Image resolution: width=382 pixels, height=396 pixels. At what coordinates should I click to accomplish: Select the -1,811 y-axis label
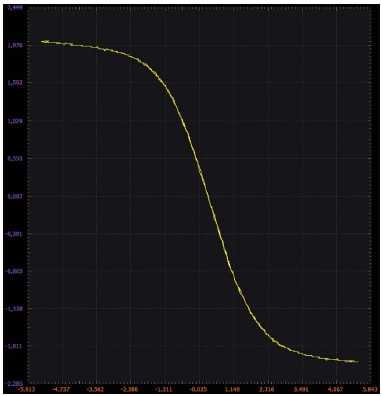(15, 346)
